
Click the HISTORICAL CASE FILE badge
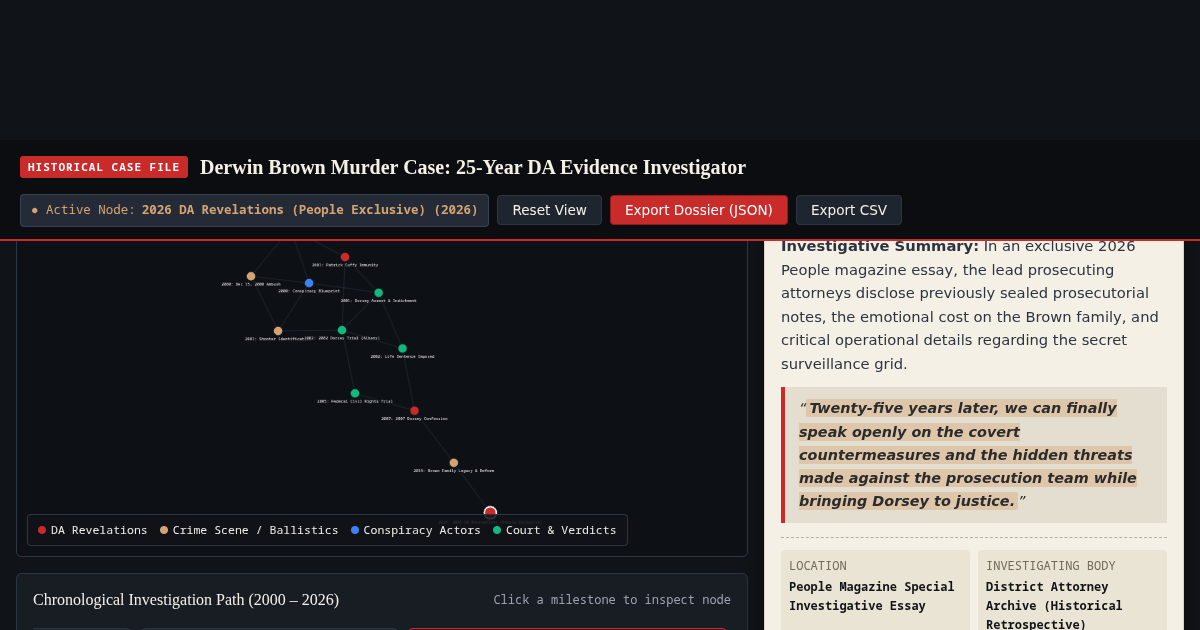click(104, 167)
